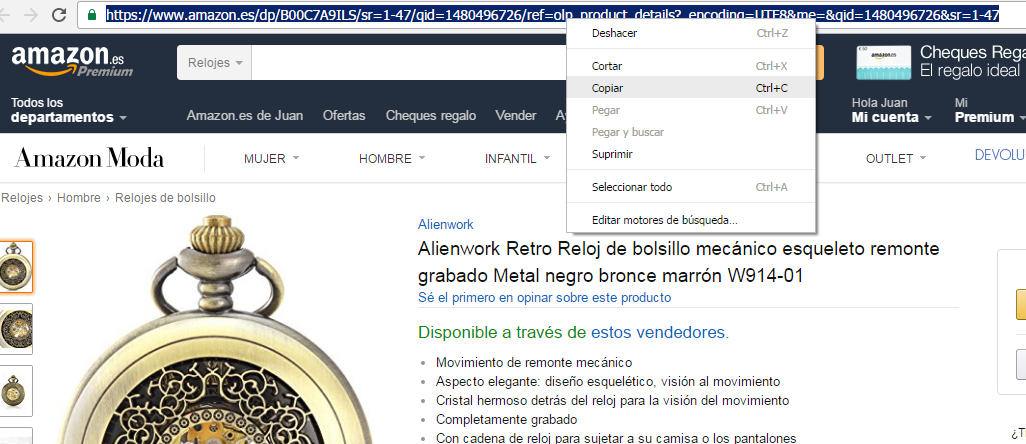Open the Mi cuenta dropdown
This screenshot has height=444, width=1026.
click(892, 110)
